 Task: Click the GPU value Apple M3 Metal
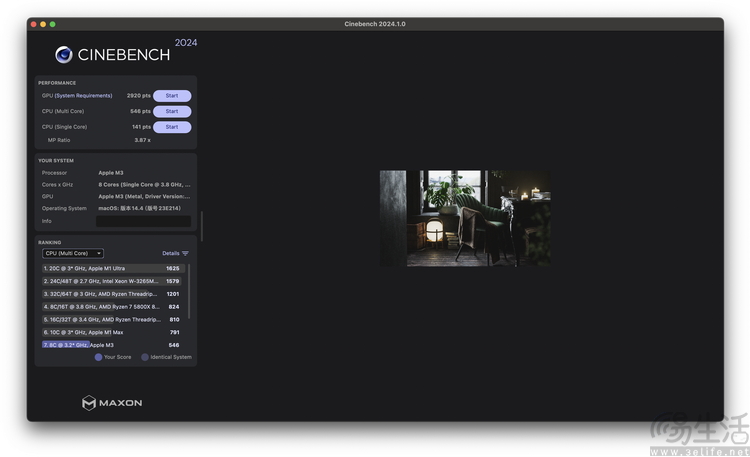coord(144,197)
